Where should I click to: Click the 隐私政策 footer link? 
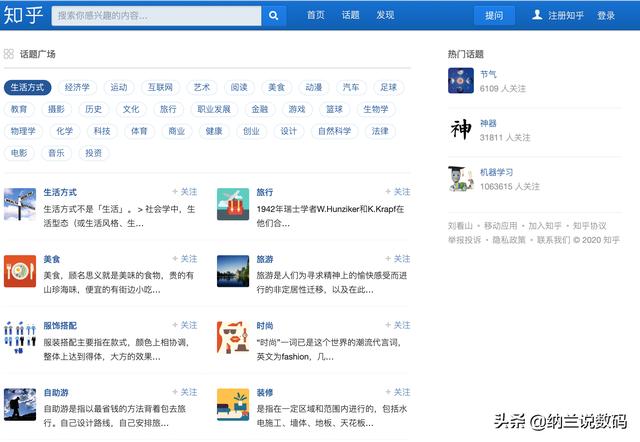(x=509, y=240)
